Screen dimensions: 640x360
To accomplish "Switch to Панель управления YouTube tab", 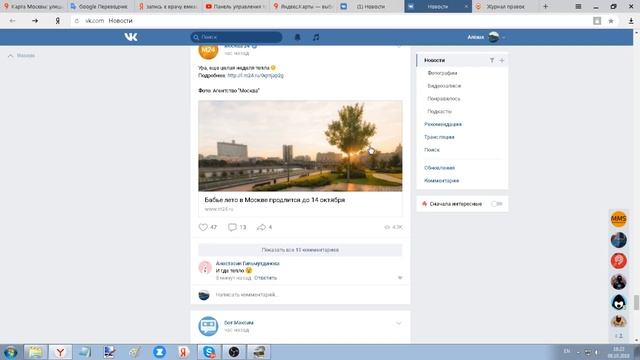I will click(x=236, y=7).
